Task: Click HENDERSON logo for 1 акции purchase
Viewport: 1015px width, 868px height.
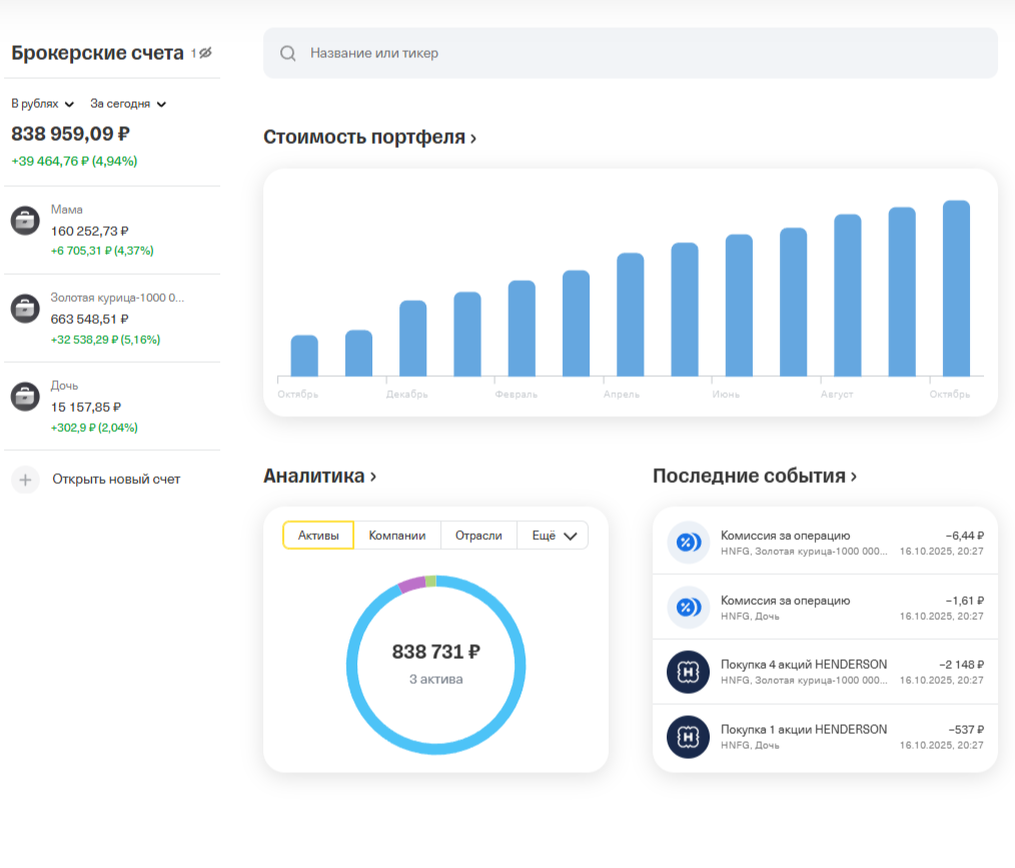Action: point(688,737)
